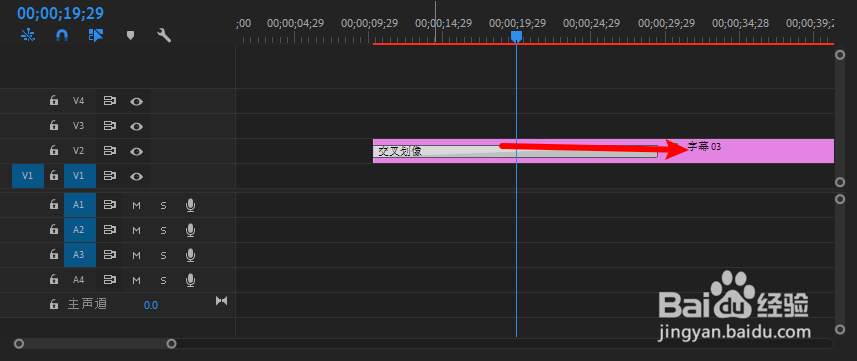Image resolution: width=857 pixels, height=361 pixels.
Task: Click master track output channel icon
Action: point(221,300)
